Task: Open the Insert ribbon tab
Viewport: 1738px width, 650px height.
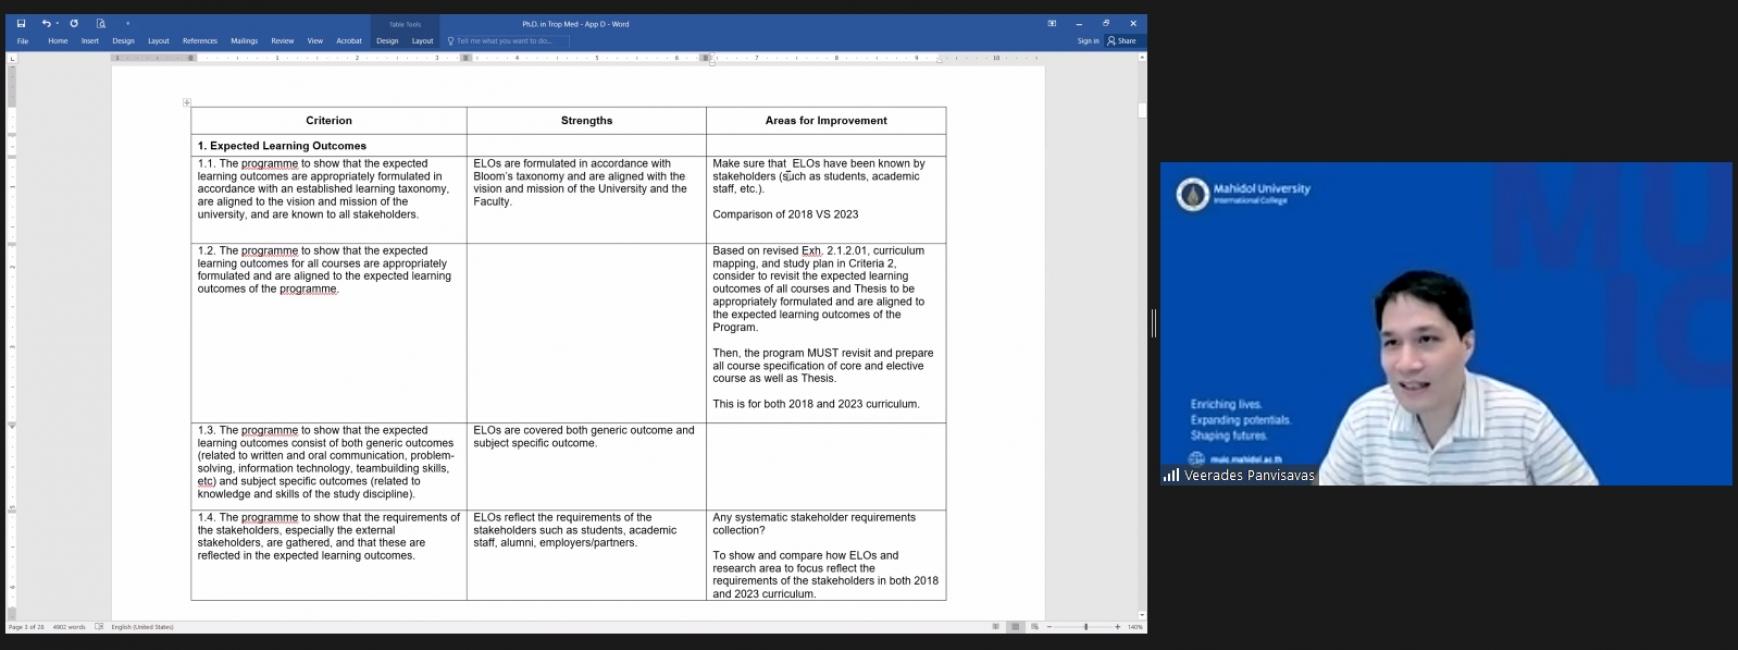Action: coord(90,41)
